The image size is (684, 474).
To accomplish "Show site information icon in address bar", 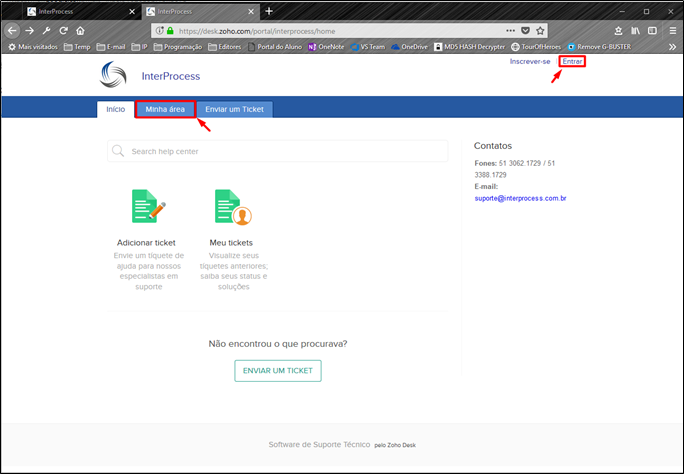I will click(160, 31).
